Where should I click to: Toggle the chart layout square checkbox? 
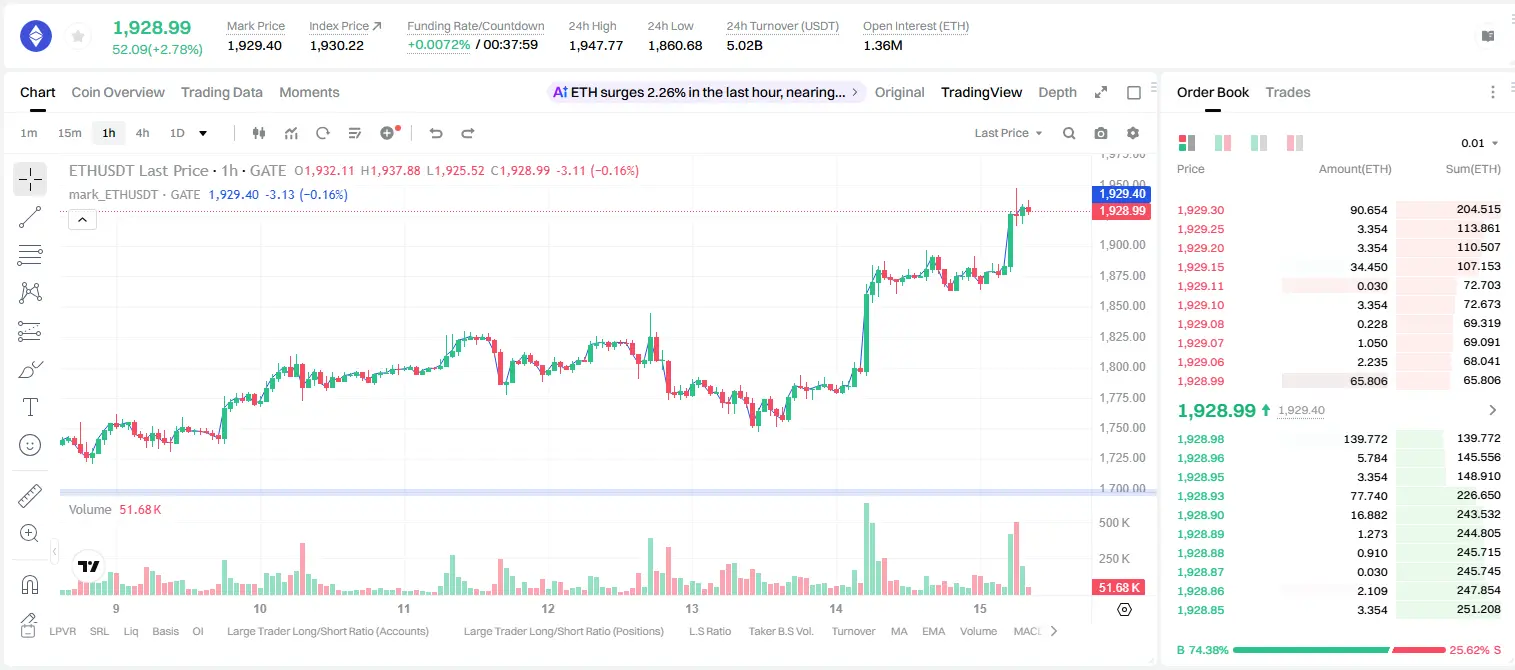tap(1134, 92)
